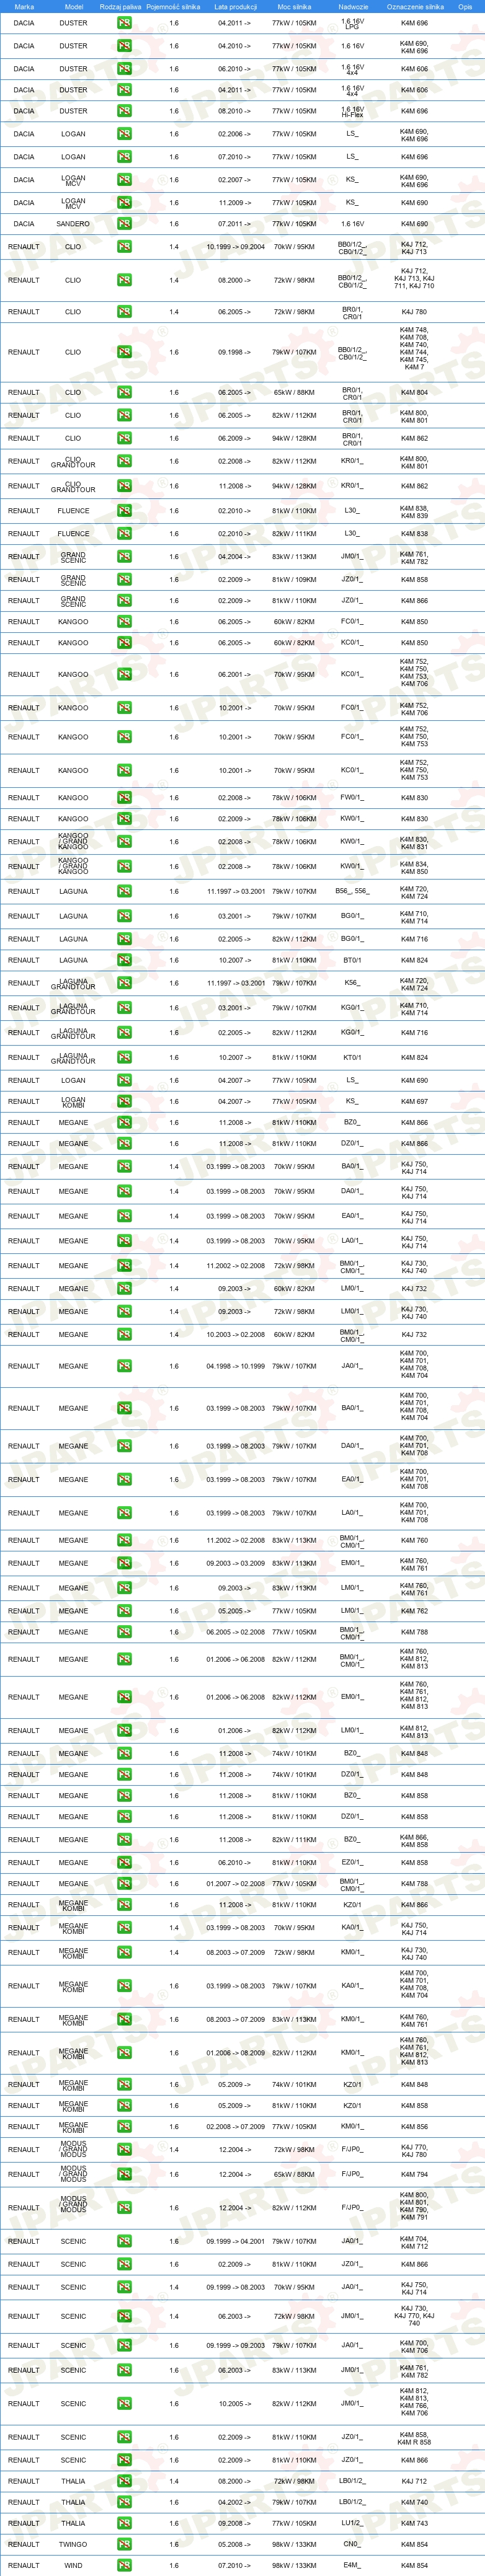Click the "Oznaczenie silnika" column header

pos(415,6)
